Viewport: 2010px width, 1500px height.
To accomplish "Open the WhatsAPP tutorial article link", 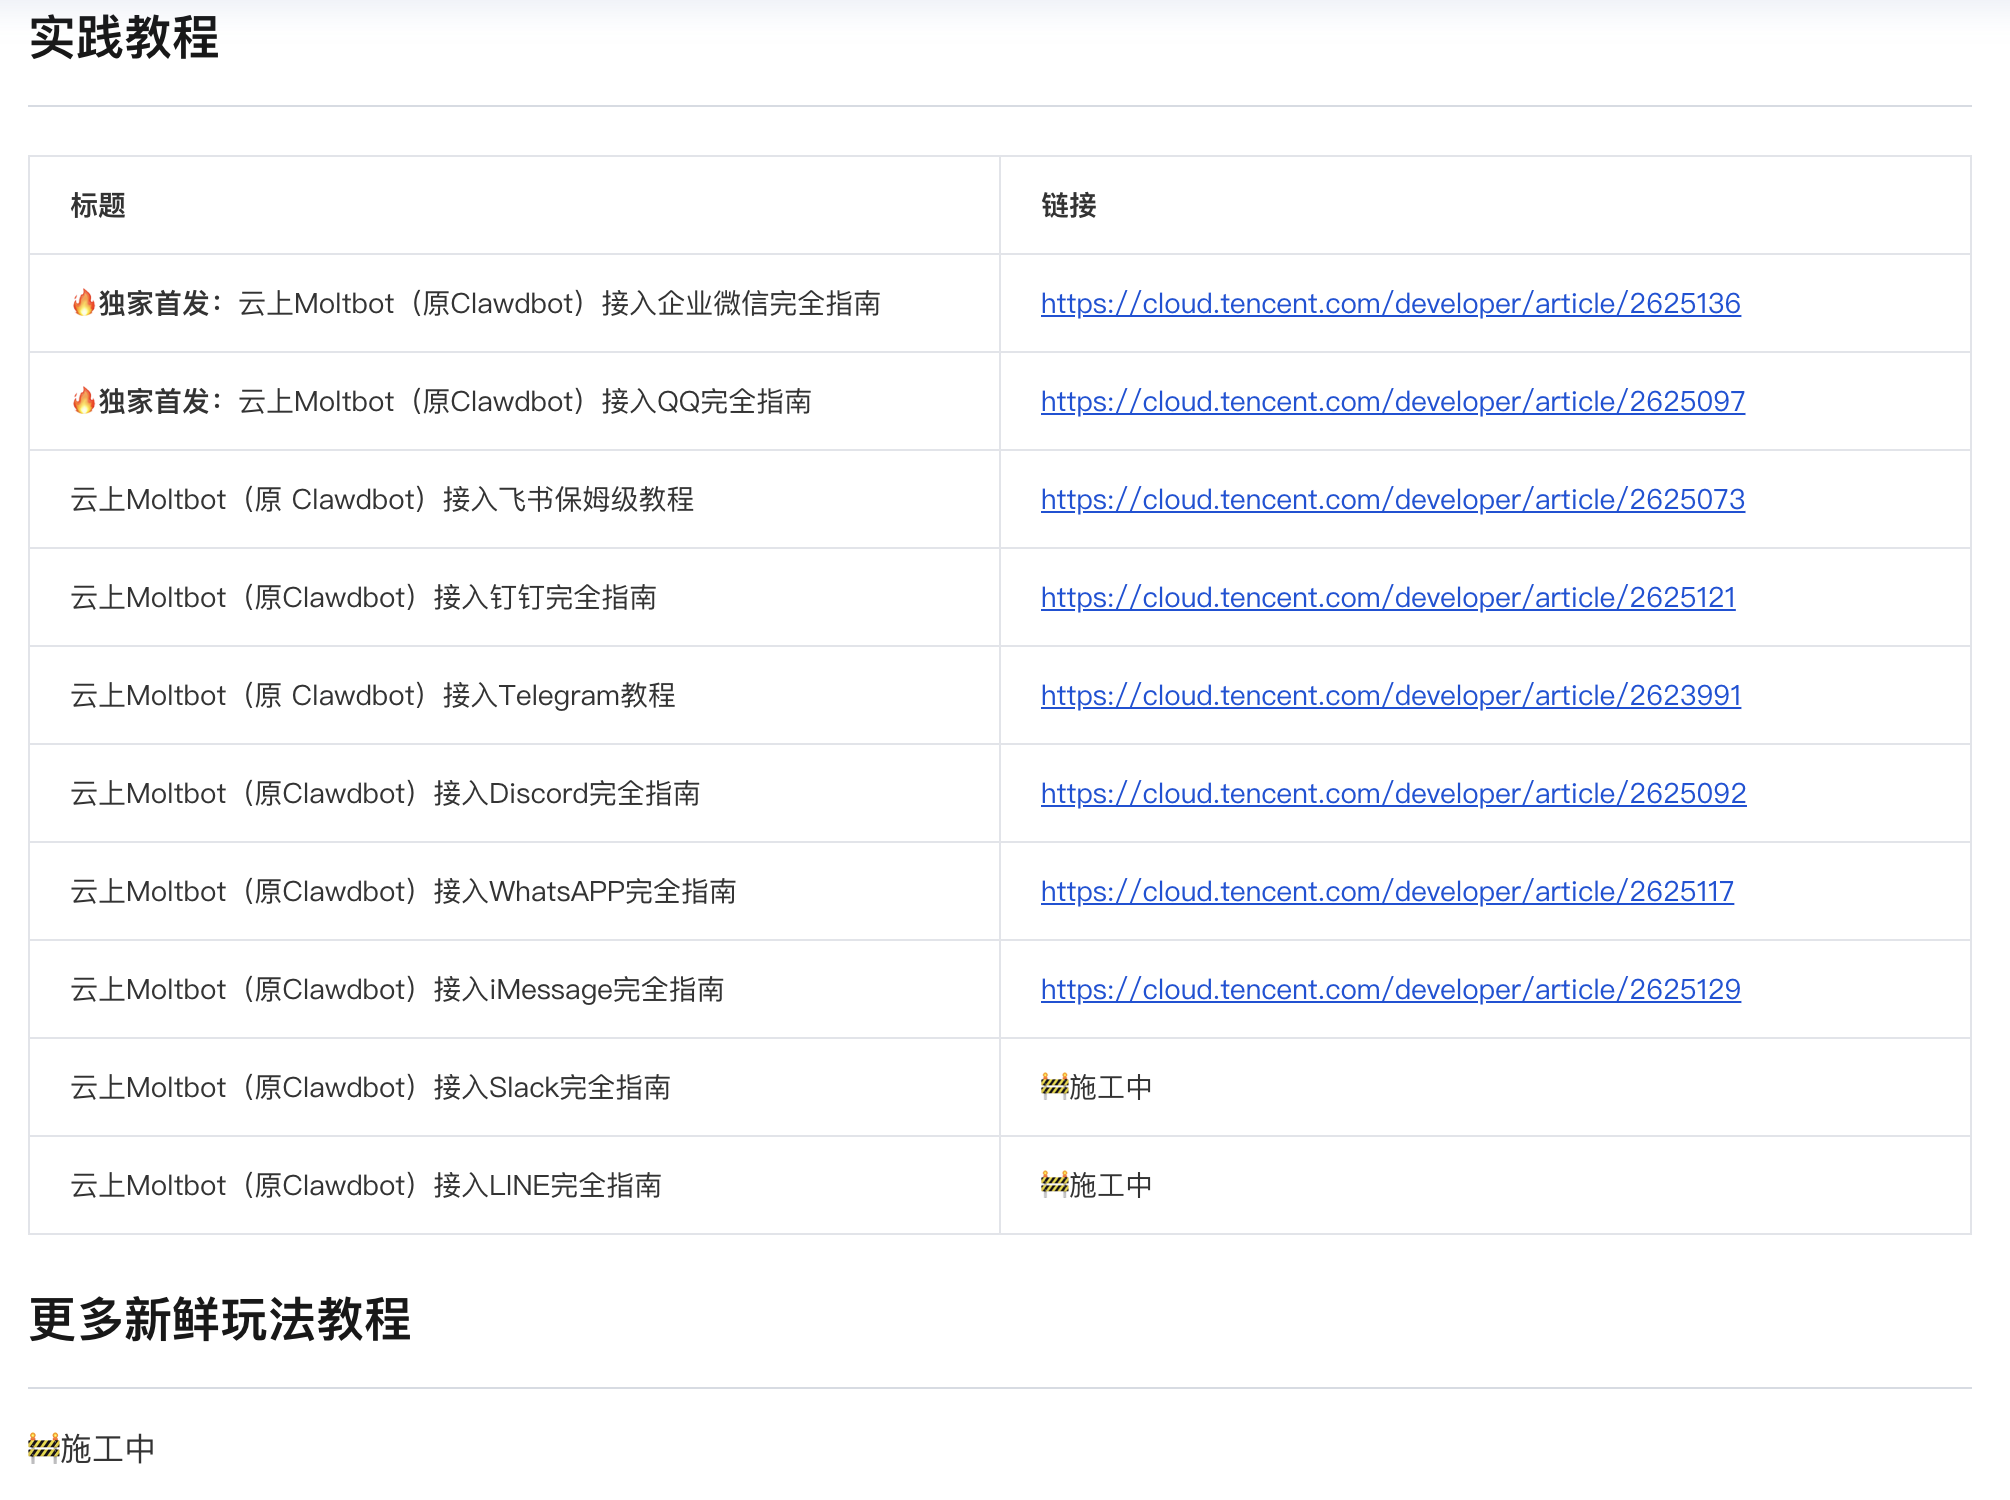I will (x=1387, y=891).
